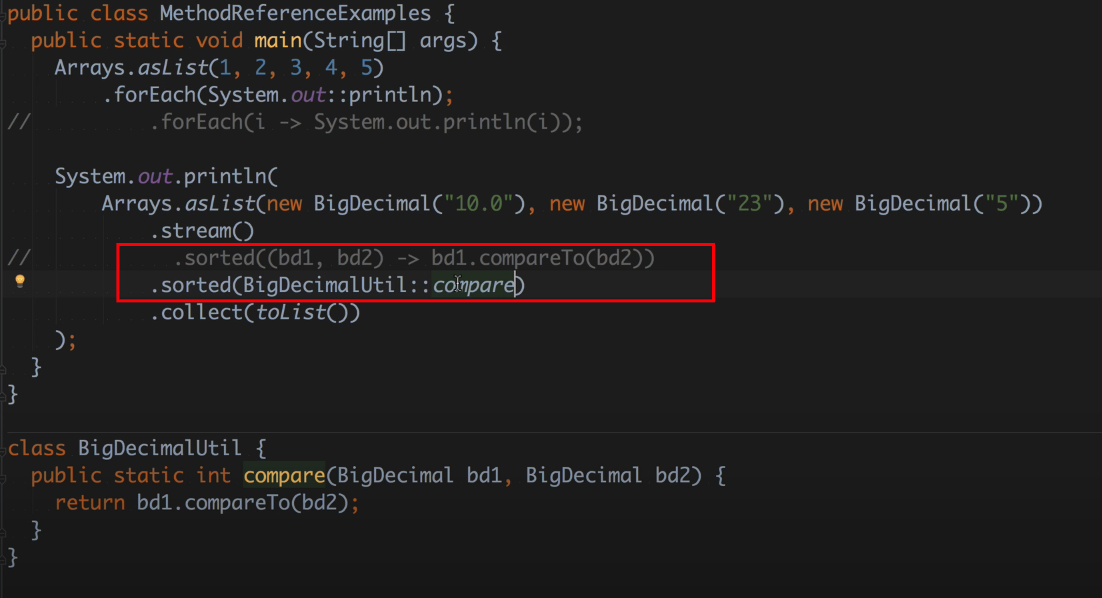Click the BigDecimal bd1 parameter

(419, 476)
